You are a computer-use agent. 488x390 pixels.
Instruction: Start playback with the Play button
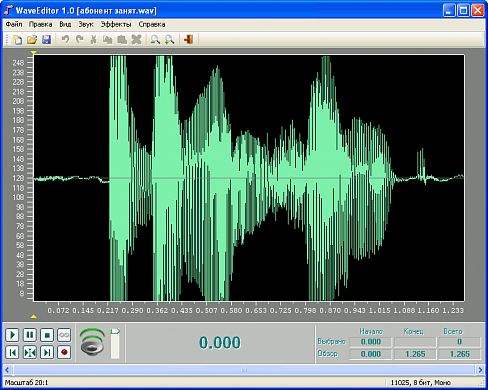[12, 335]
